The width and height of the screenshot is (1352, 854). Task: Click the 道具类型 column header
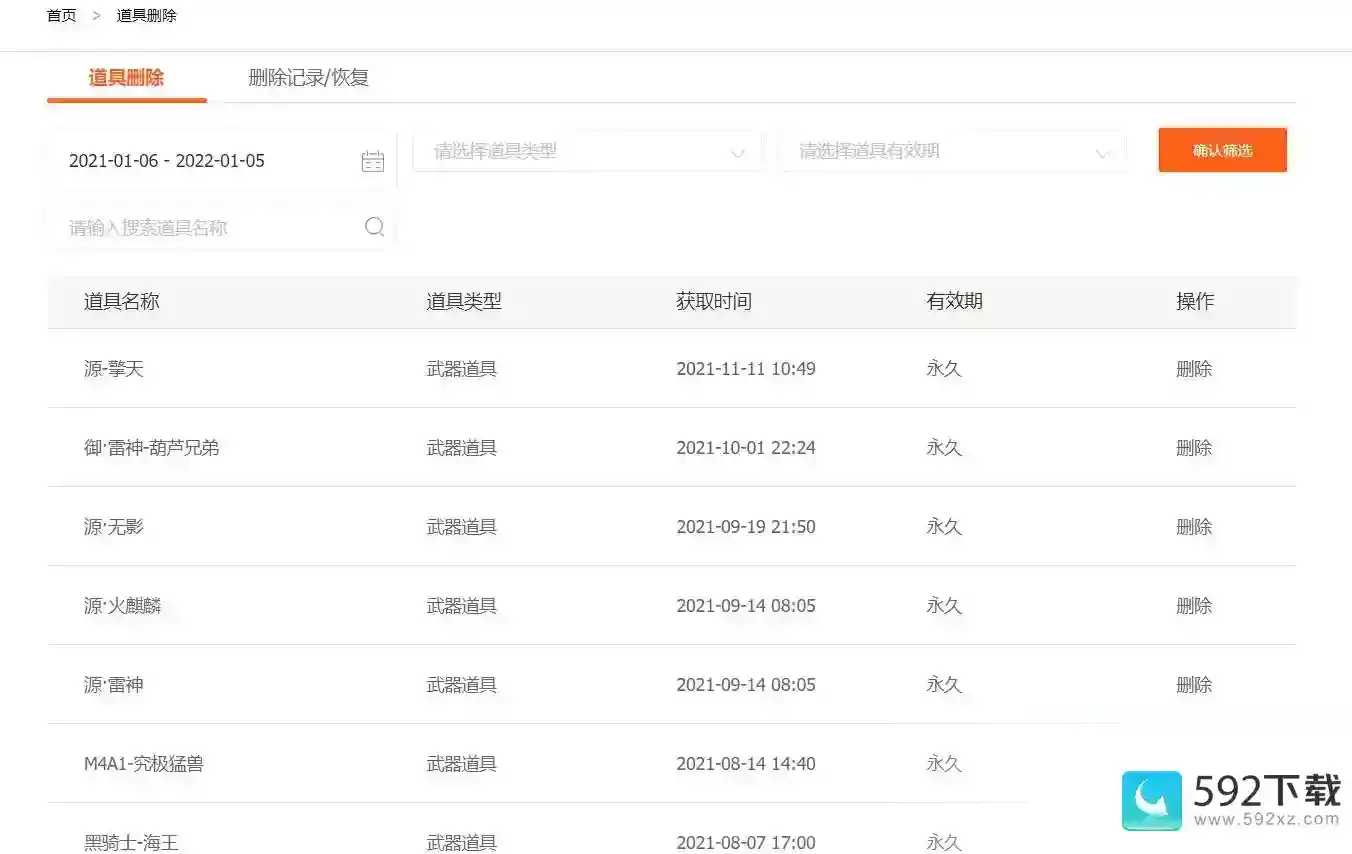coord(464,301)
